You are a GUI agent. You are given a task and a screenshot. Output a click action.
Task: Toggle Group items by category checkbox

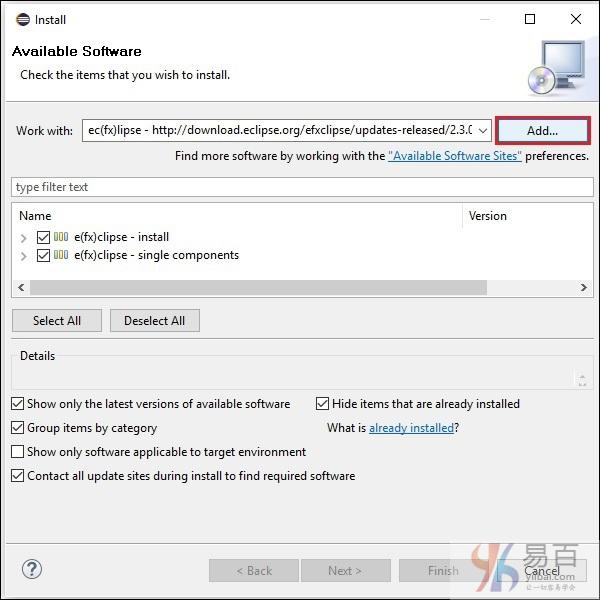click(18, 427)
